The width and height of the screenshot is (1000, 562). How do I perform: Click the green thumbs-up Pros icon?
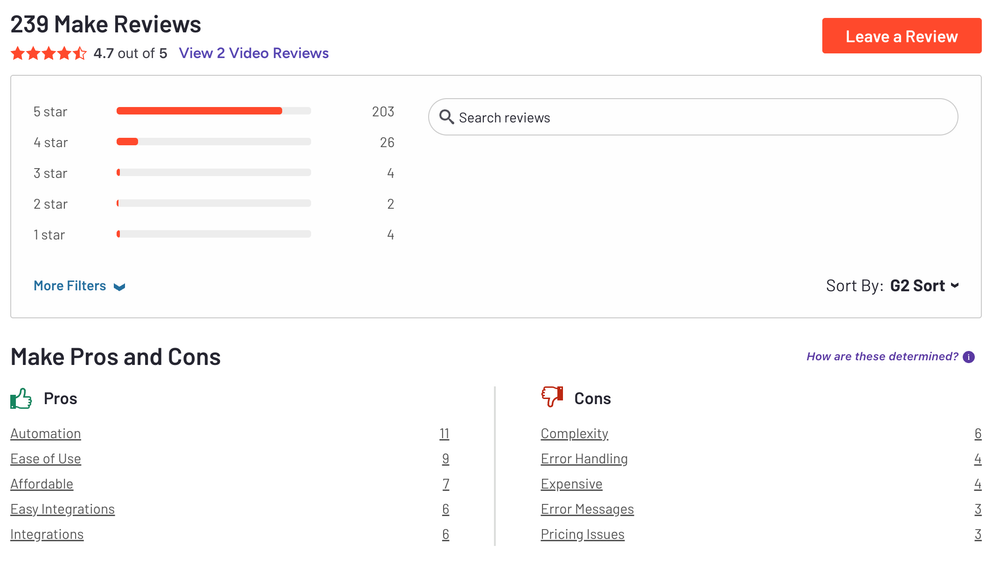pos(21,399)
